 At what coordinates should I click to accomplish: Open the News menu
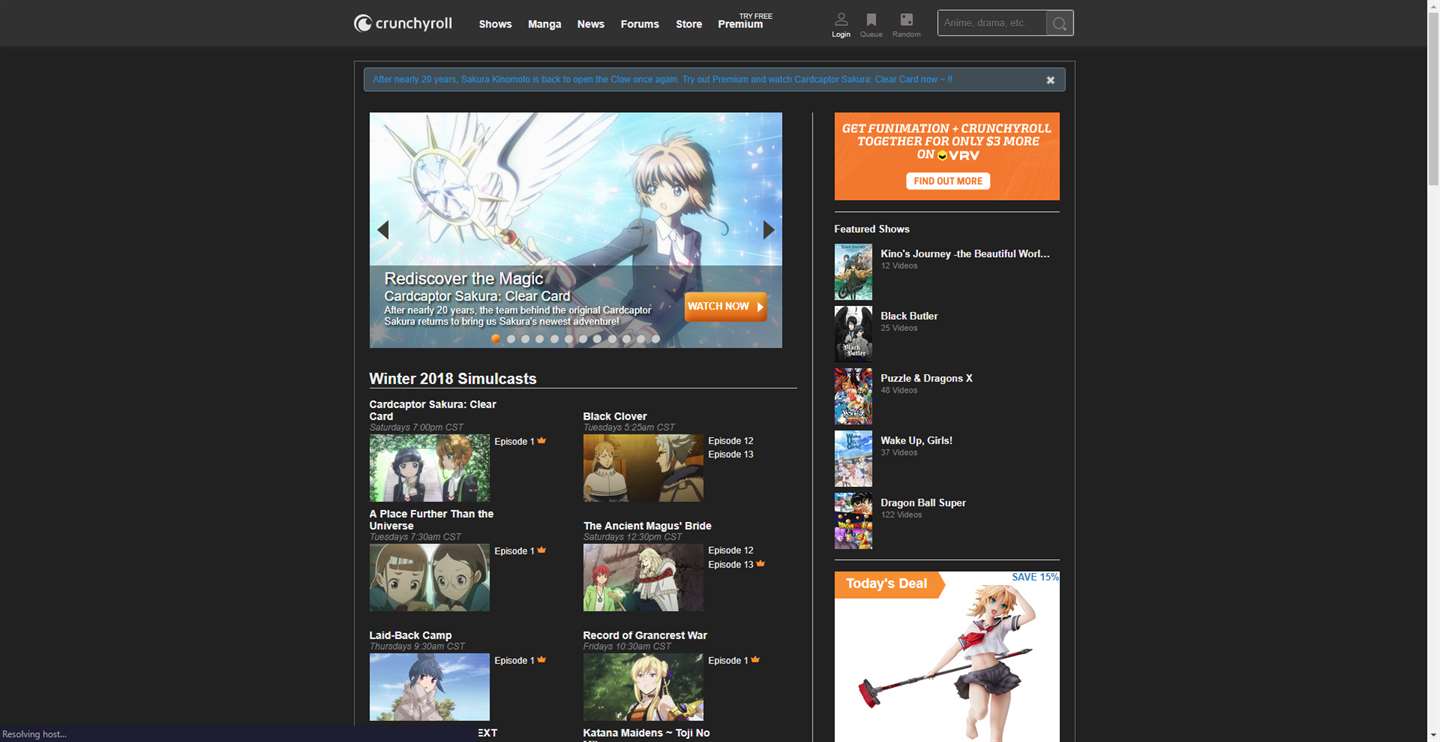(590, 24)
